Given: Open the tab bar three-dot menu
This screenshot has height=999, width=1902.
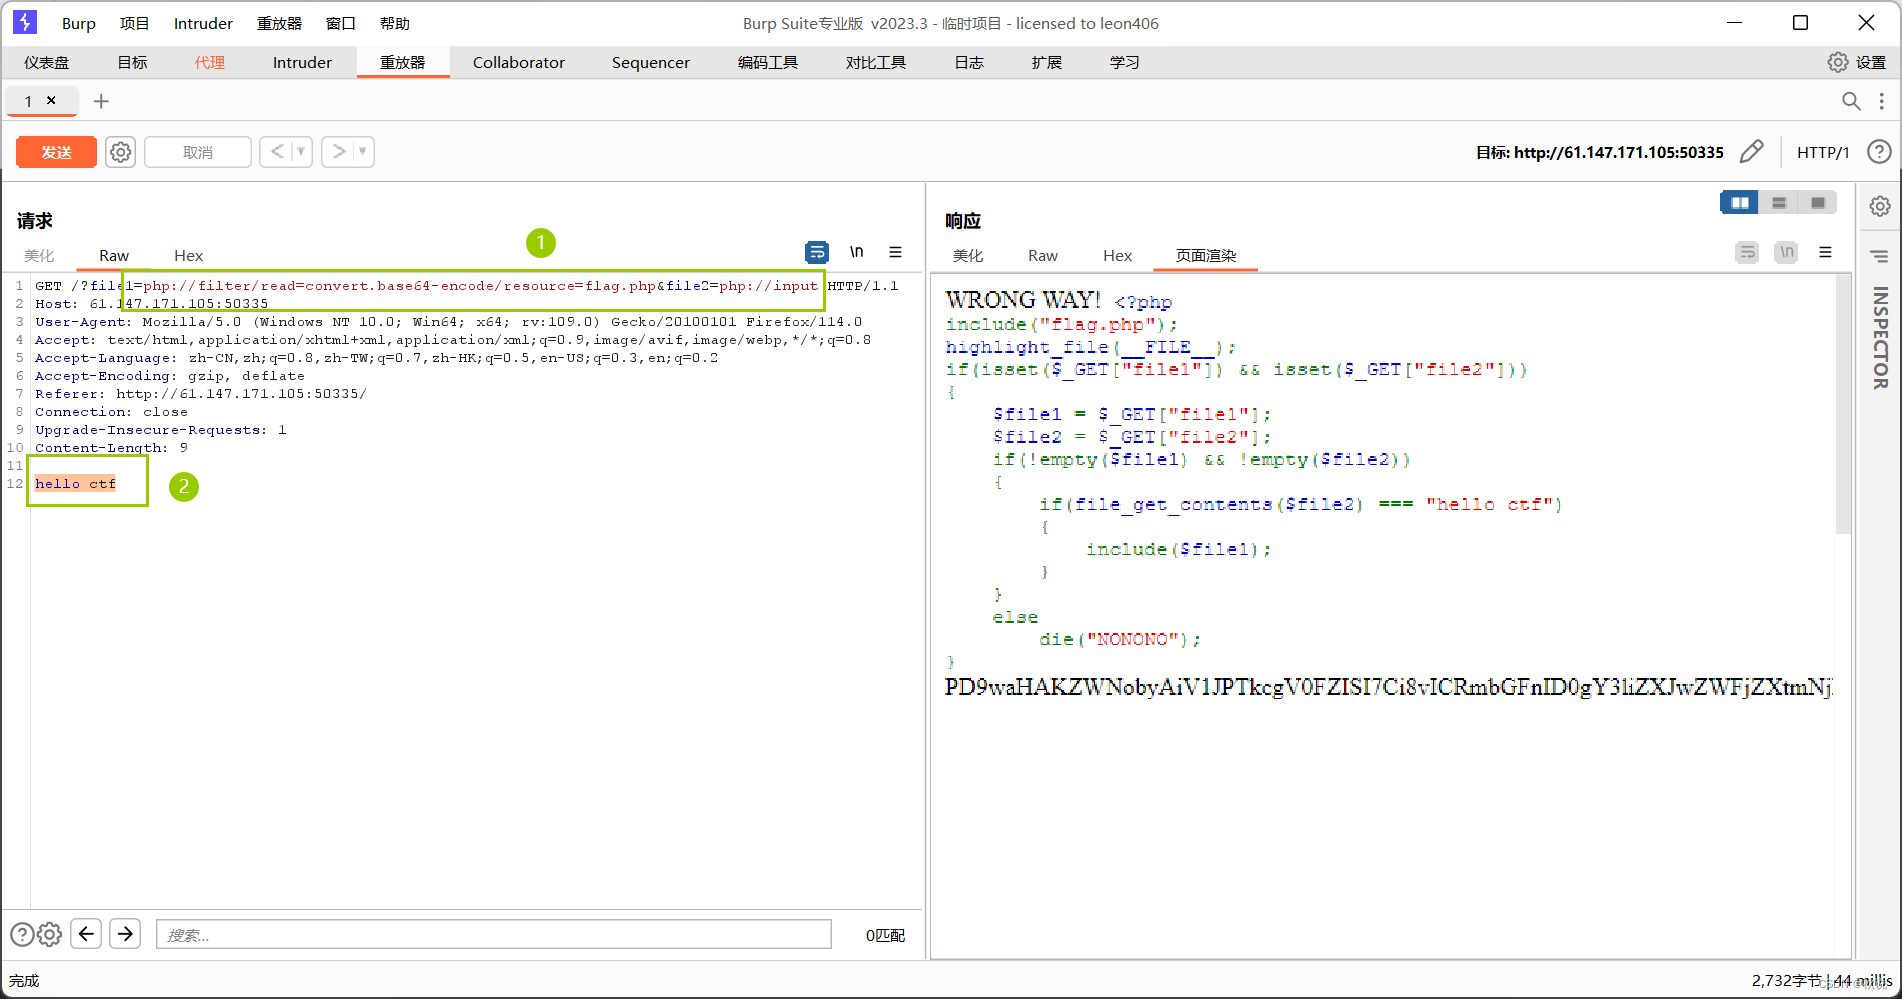Looking at the screenshot, I should tap(1882, 101).
